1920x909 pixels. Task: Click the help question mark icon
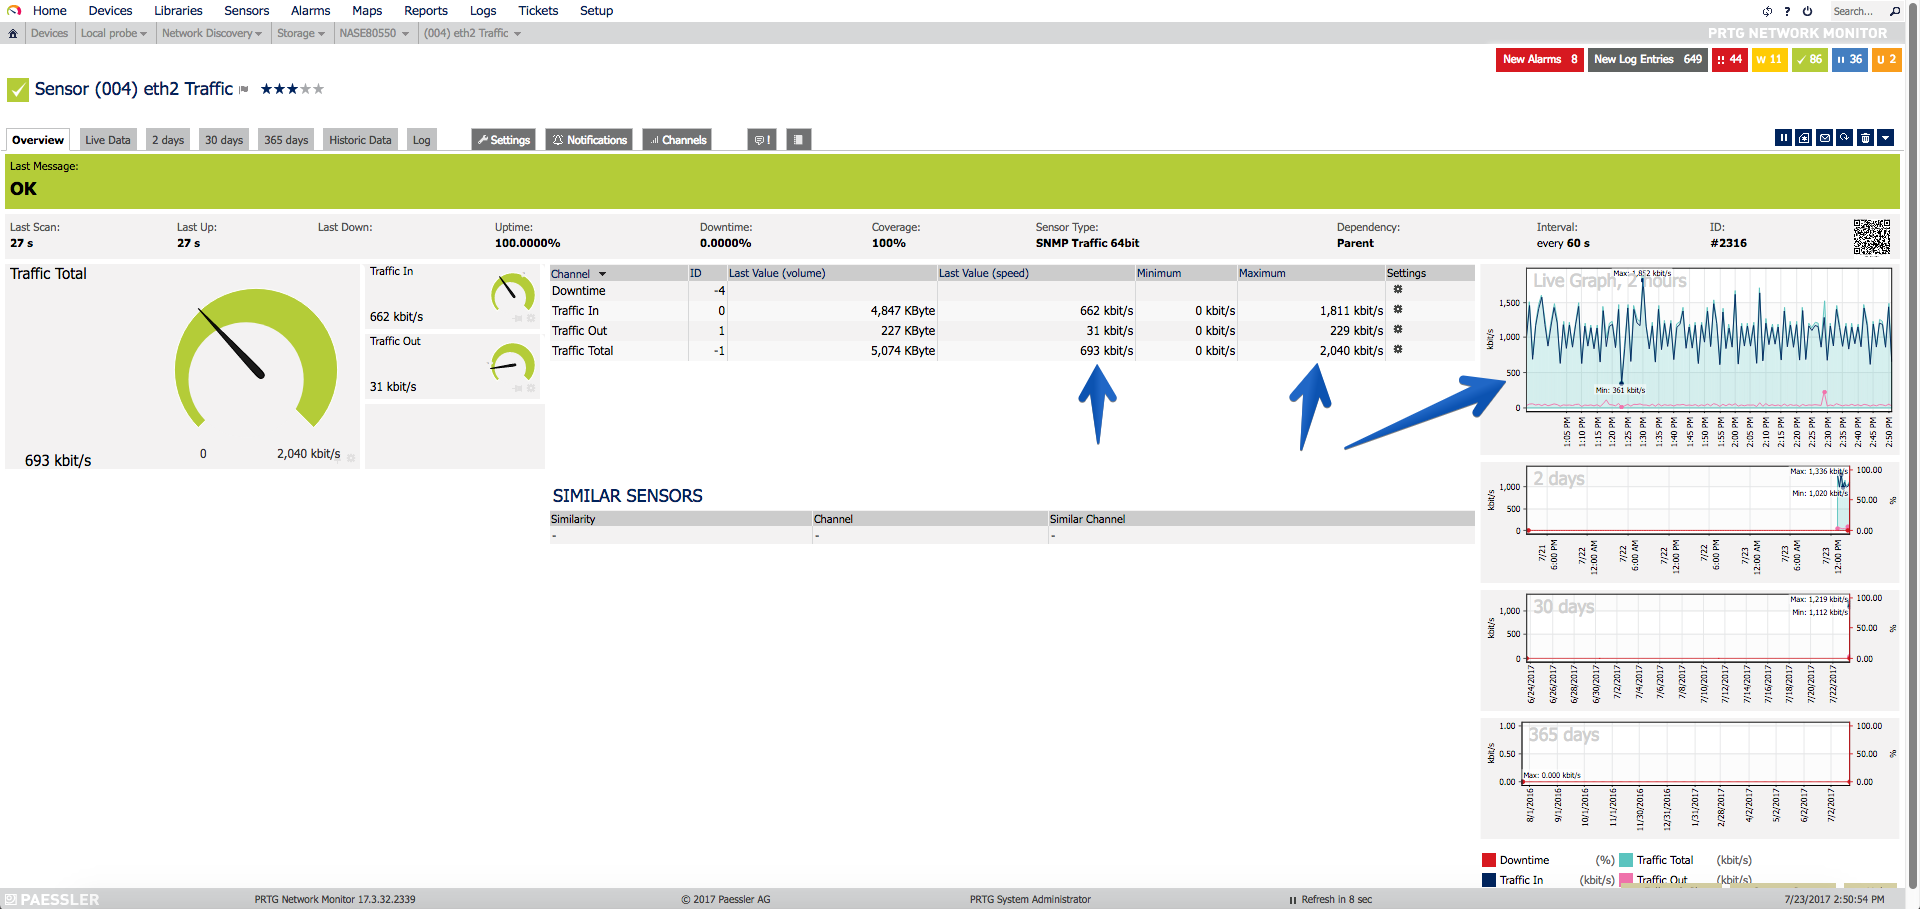[1787, 11]
